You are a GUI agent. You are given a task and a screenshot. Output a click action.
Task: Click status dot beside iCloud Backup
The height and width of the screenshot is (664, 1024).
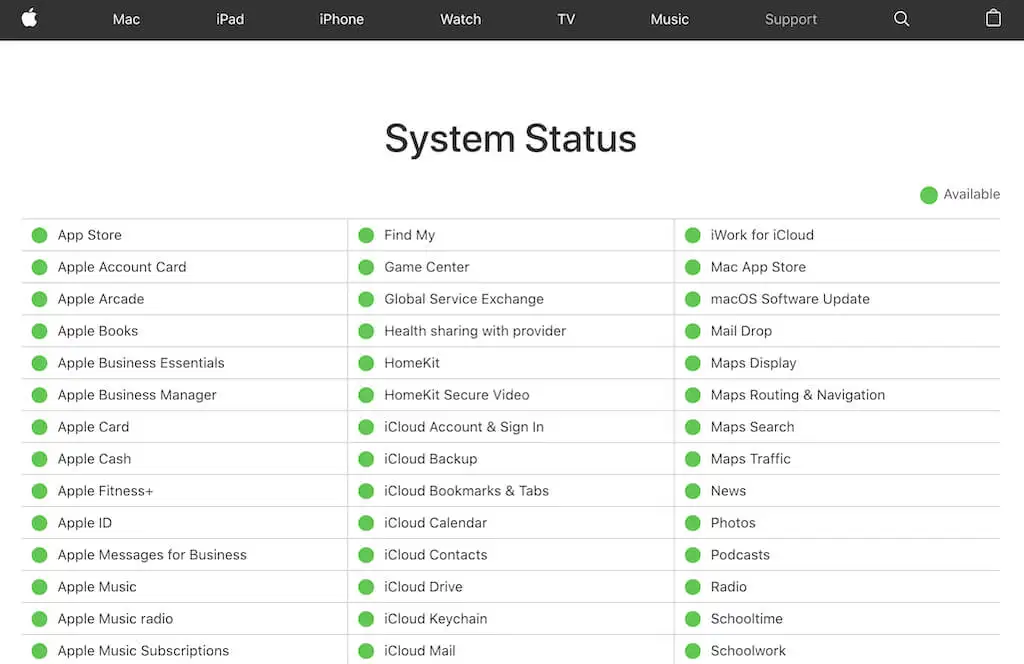pos(366,459)
